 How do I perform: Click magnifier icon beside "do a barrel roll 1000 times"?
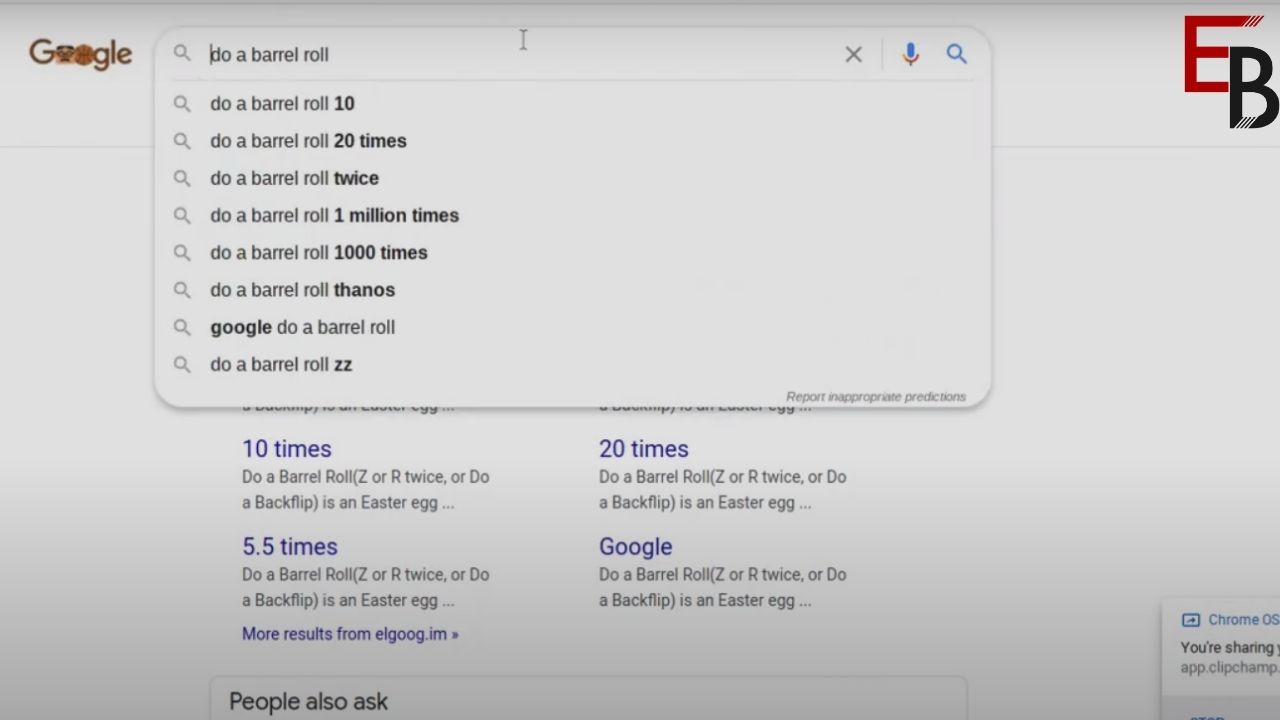[x=182, y=252]
